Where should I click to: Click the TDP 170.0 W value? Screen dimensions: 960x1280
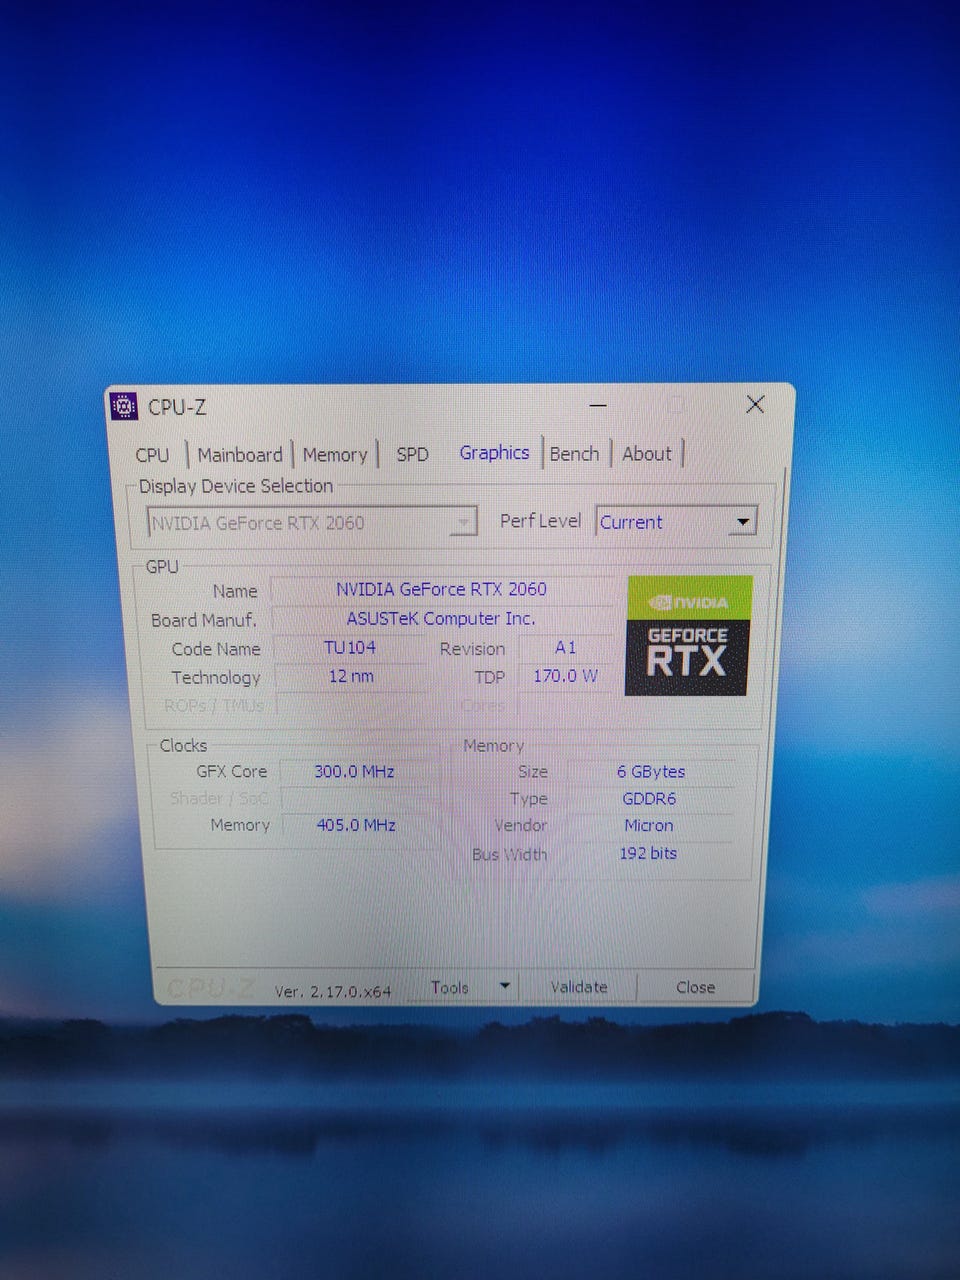(565, 676)
